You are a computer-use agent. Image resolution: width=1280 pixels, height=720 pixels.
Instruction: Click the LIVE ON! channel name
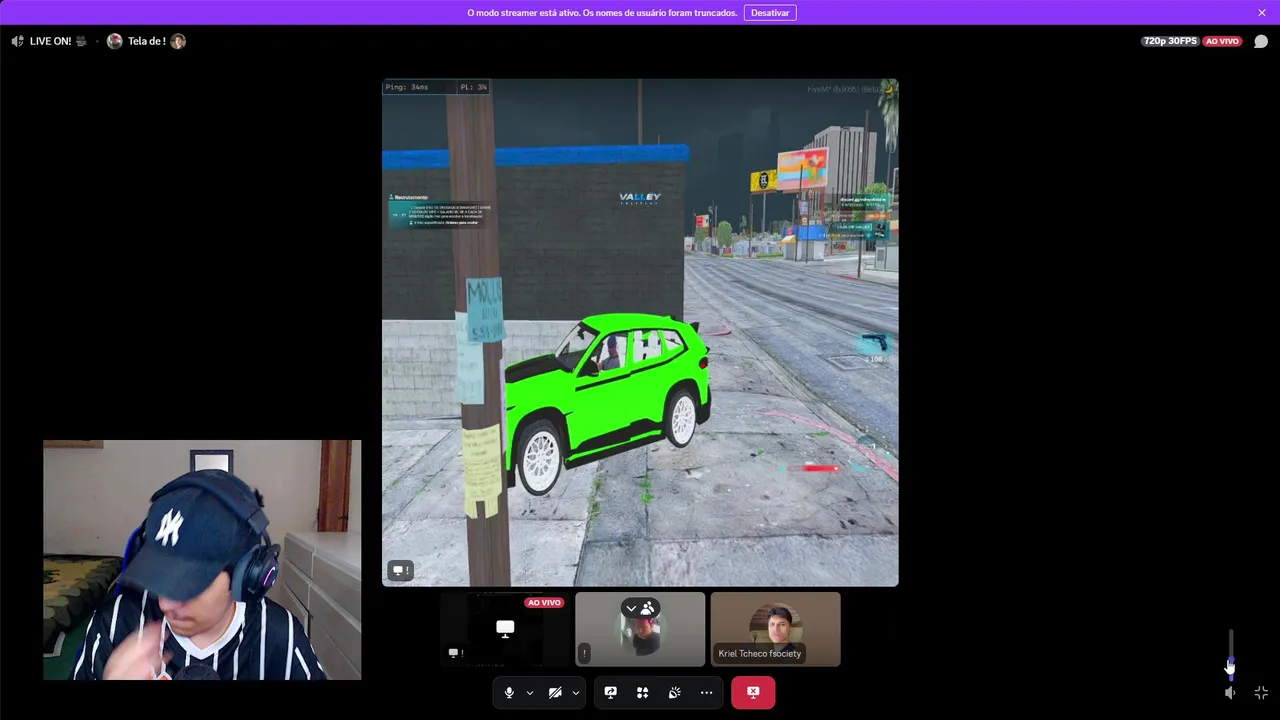click(50, 41)
